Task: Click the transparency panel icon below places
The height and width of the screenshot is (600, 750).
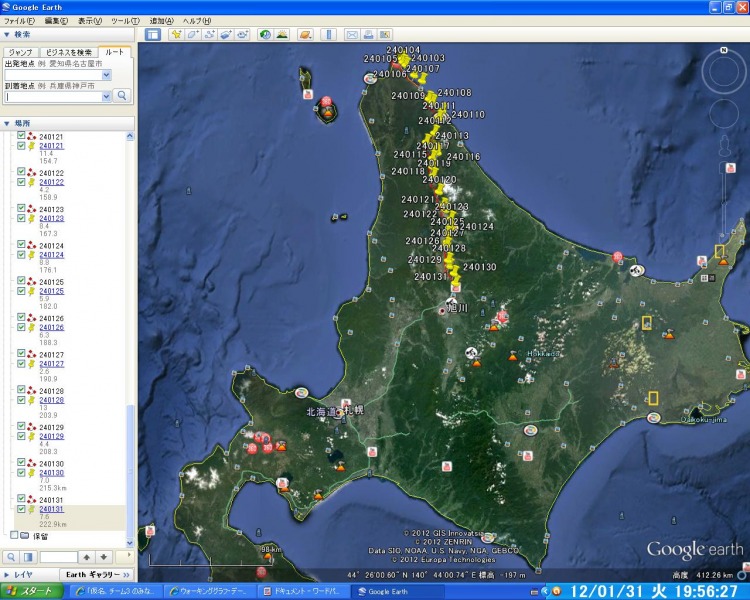Action: click(28, 557)
